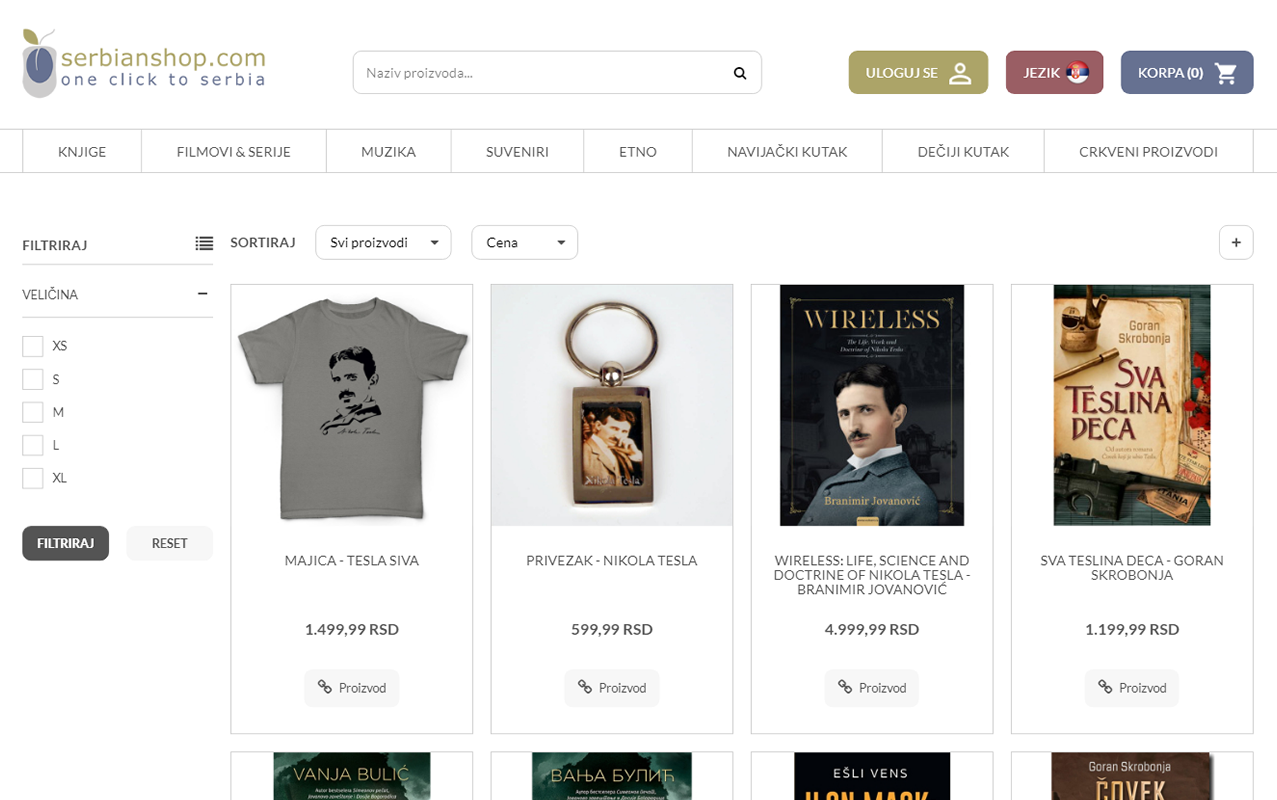Image resolution: width=1277 pixels, height=800 pixels.
Task: Click link icon under the Wireless book
Action: 845,687
